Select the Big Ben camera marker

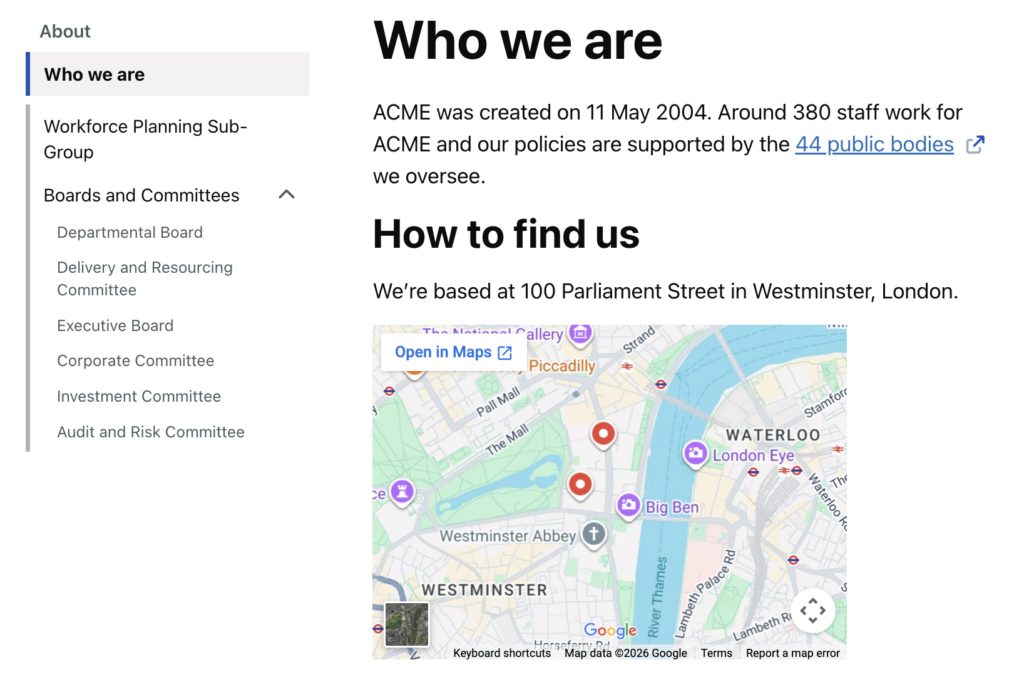pyautogui.click(x=628, y=505)
